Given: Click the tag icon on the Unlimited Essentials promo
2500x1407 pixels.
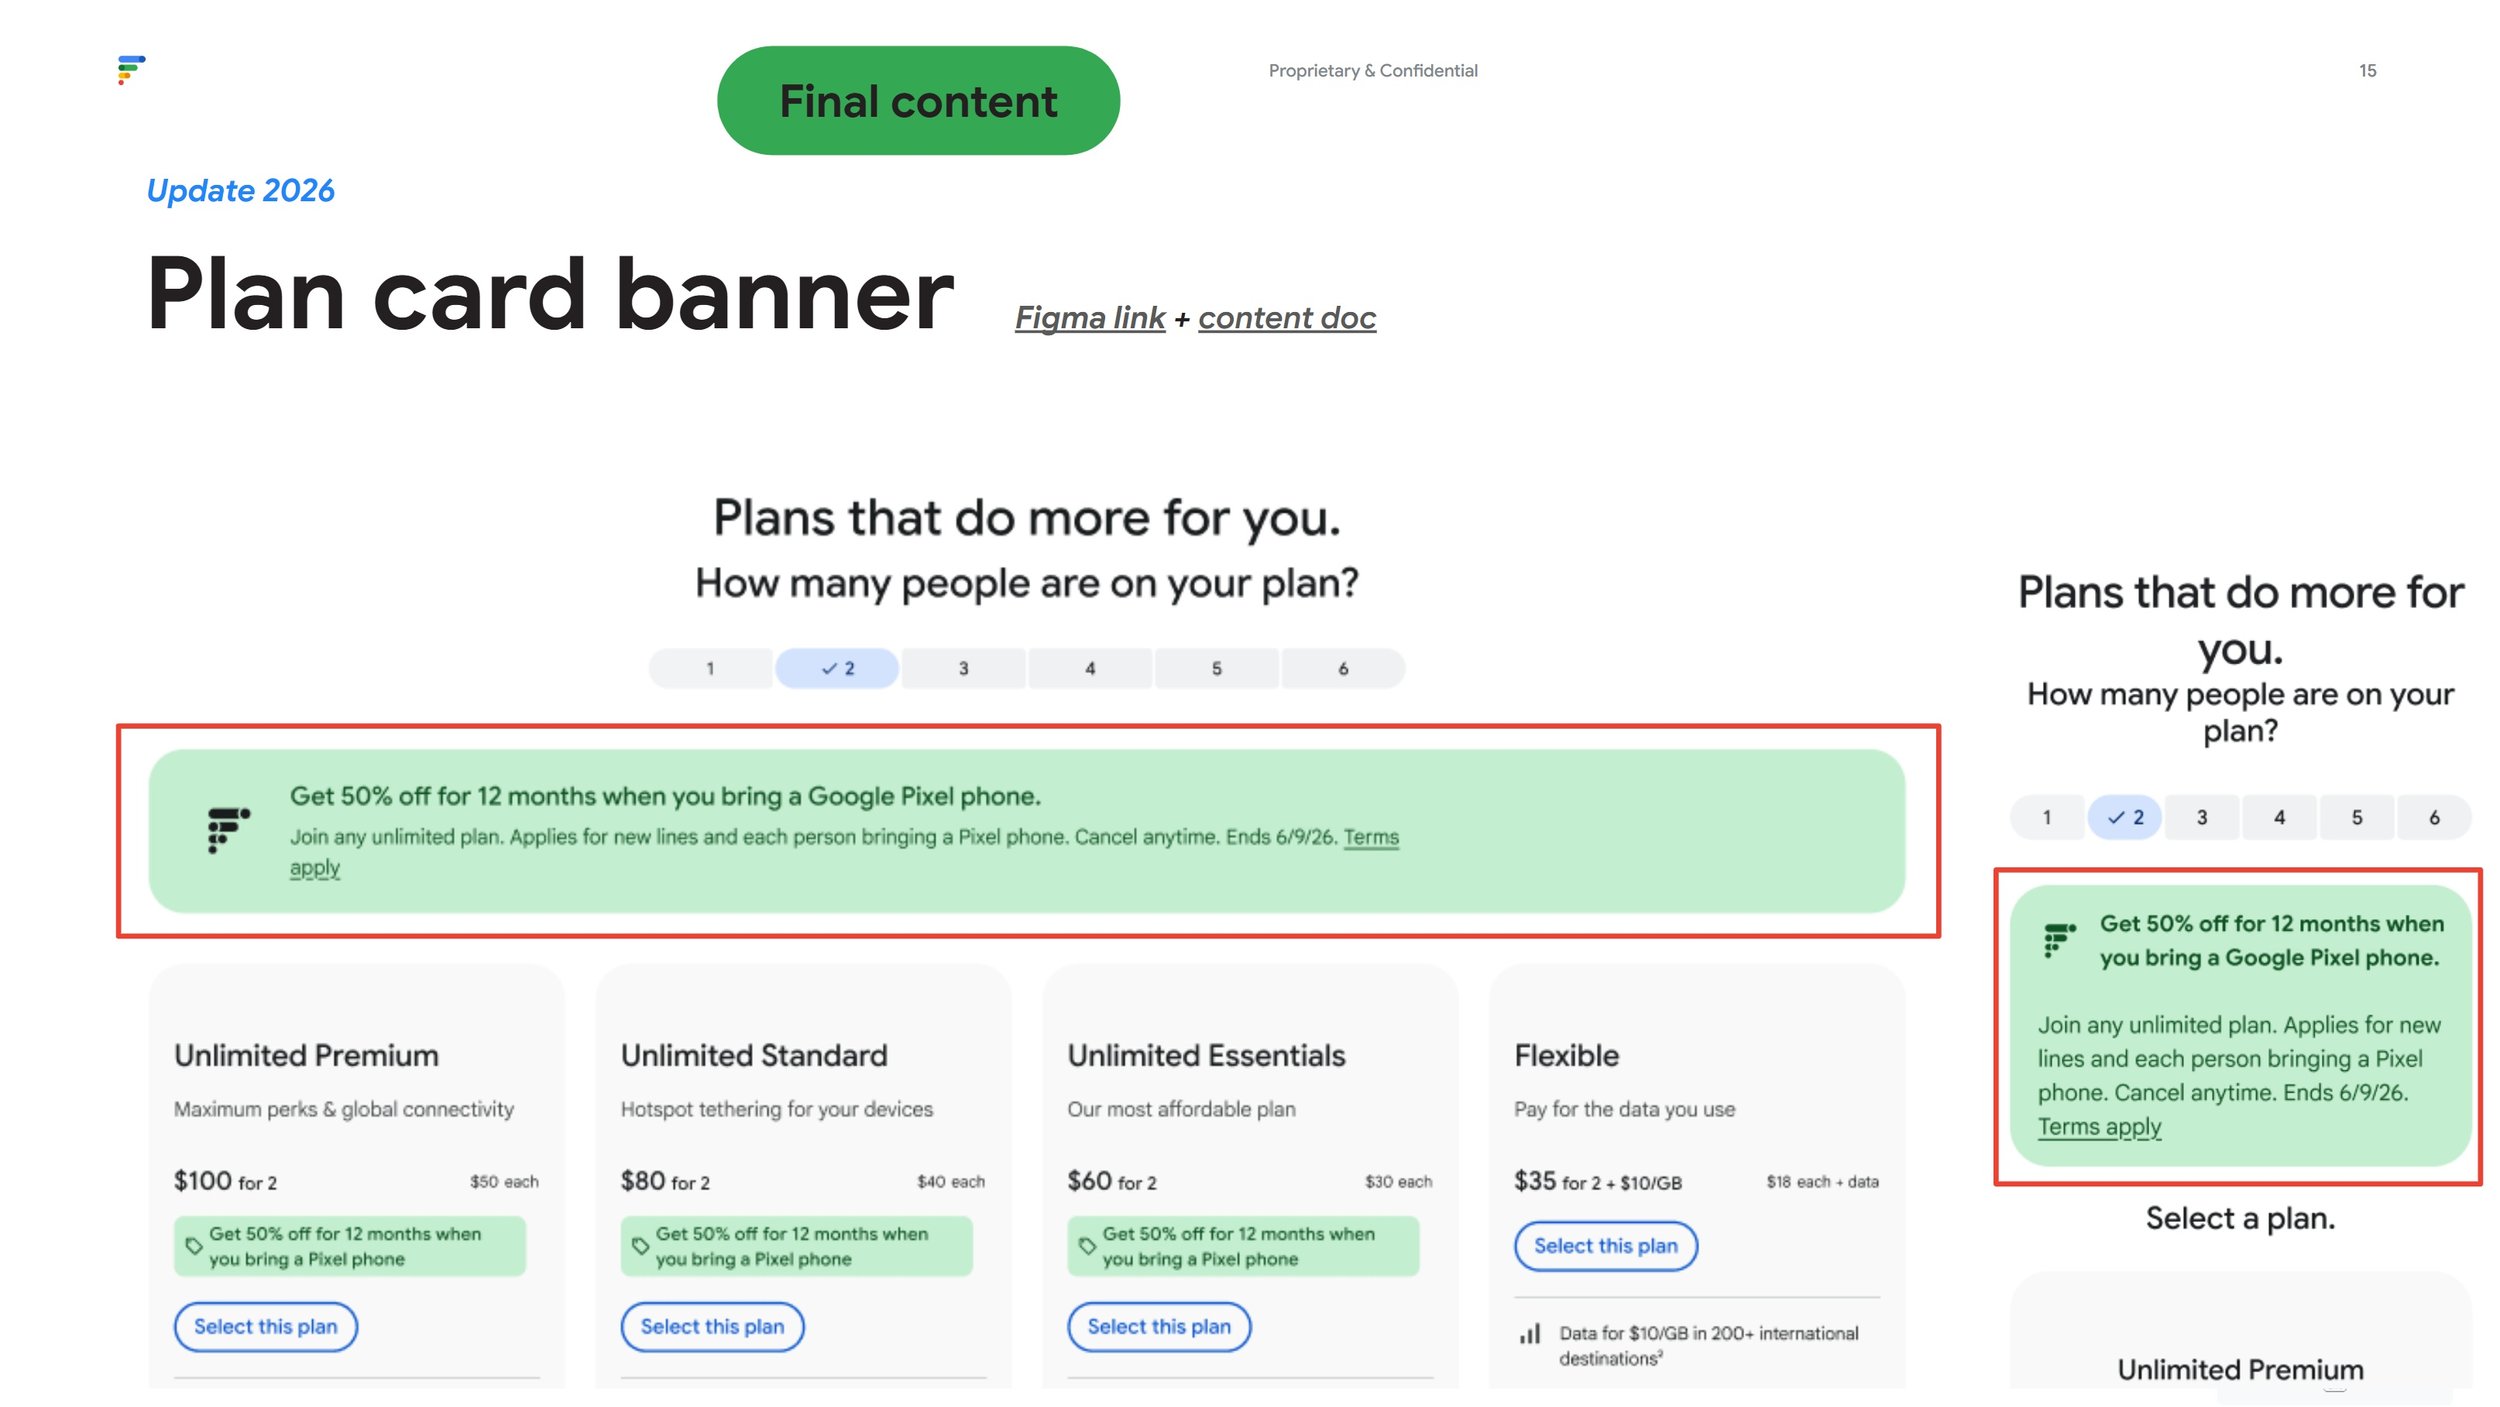Looking at the screenshot, I should tap(1087, 1246).
